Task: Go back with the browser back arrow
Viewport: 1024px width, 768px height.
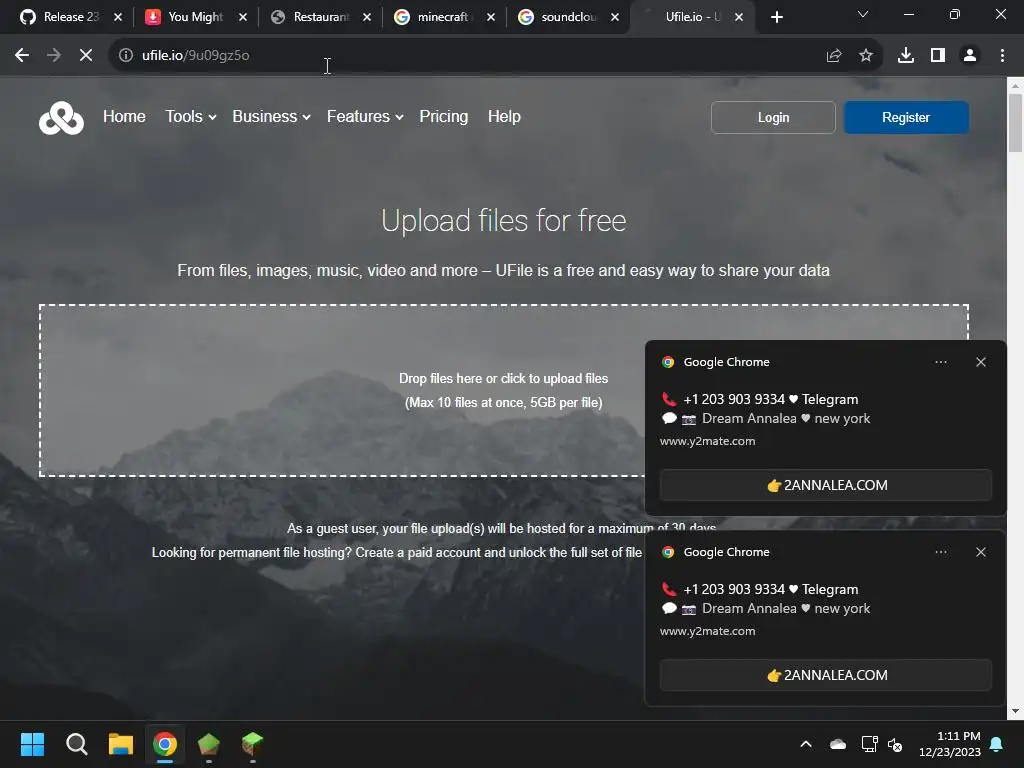Action: coord(22,56)
